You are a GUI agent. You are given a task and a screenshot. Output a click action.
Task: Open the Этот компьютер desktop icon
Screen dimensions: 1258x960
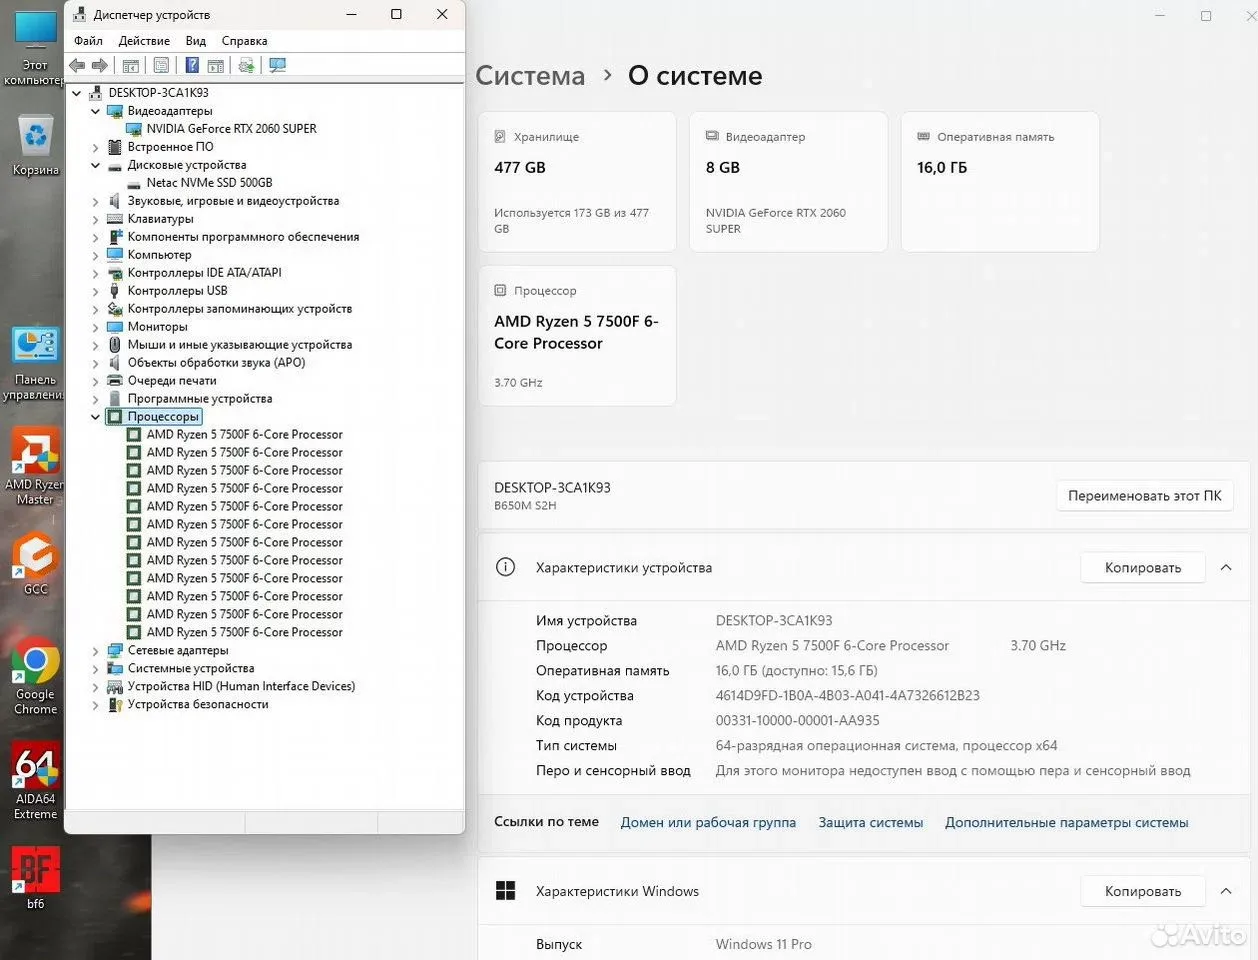(35, 48)
